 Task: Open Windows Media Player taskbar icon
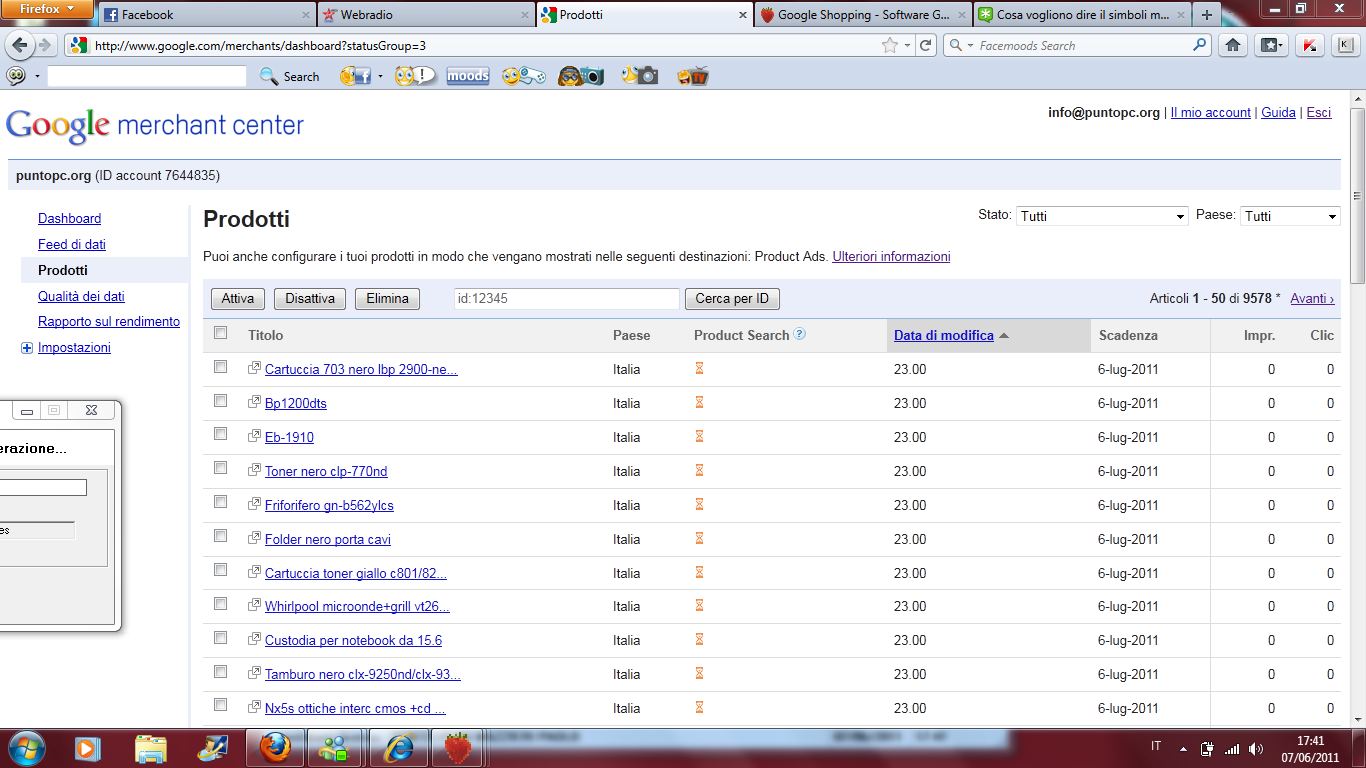tap(86, 747)
